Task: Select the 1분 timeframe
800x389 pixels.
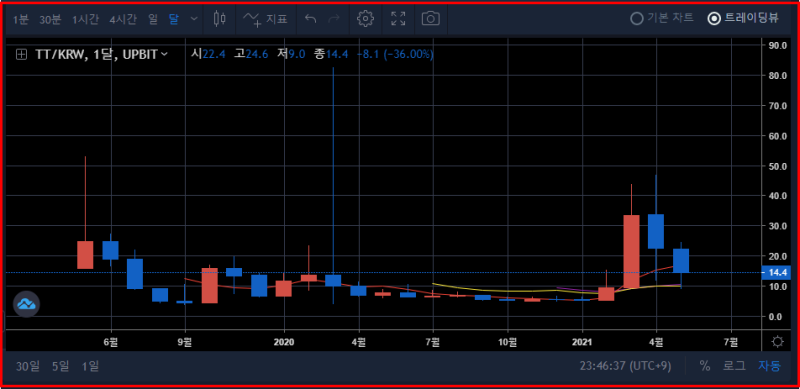Action: point(21,19)
